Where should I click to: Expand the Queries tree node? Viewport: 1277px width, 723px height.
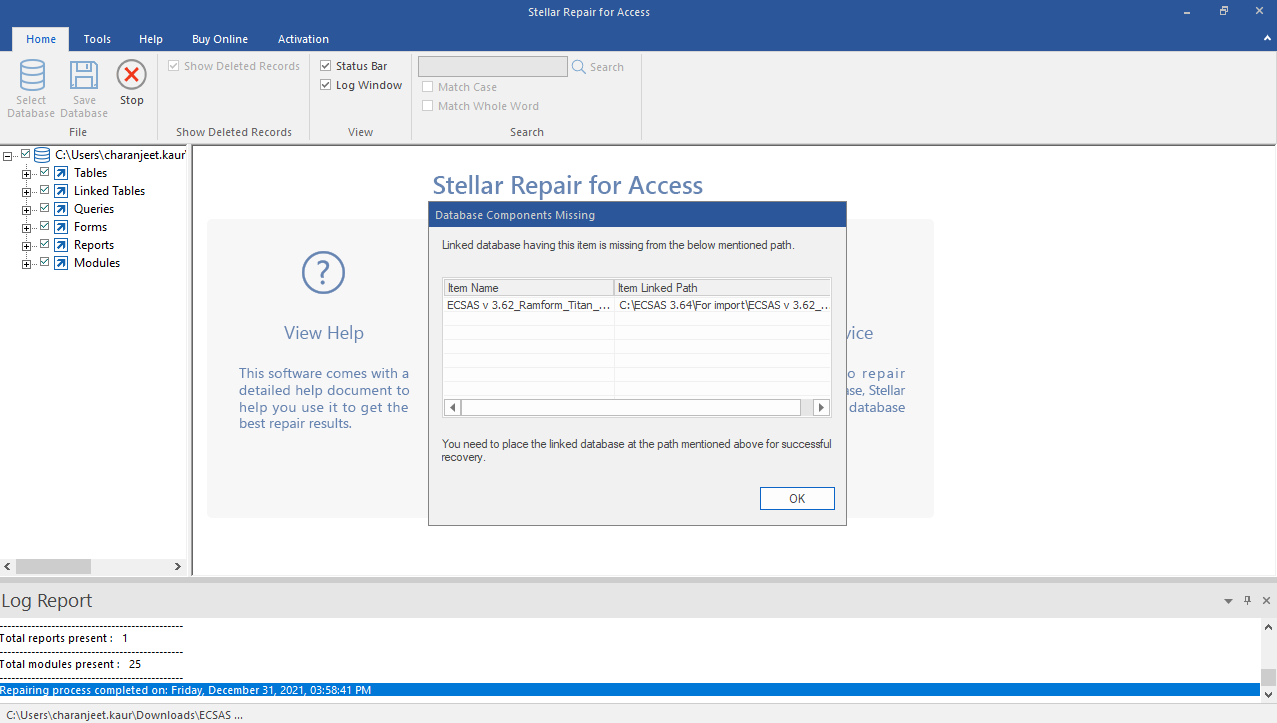point(27,210)
